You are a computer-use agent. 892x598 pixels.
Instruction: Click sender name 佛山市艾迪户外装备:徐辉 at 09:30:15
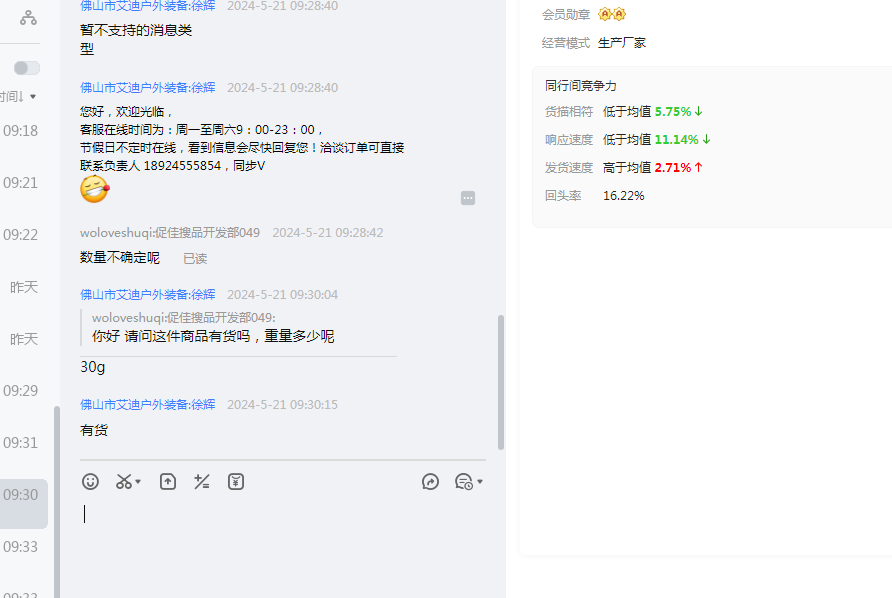(147, 404)
